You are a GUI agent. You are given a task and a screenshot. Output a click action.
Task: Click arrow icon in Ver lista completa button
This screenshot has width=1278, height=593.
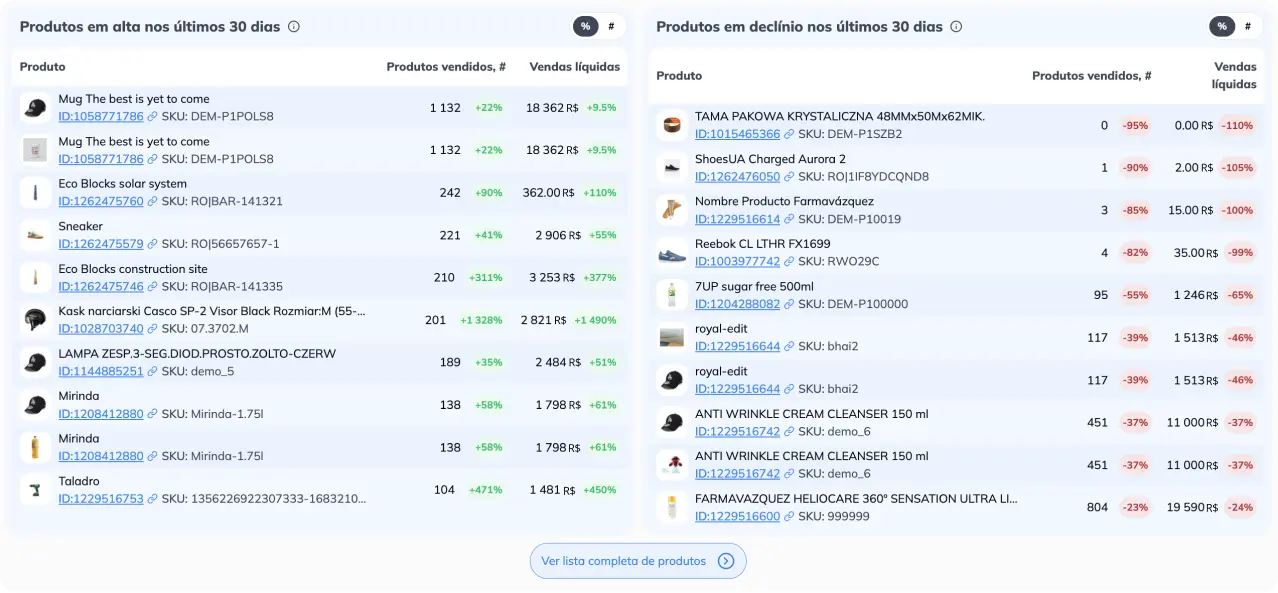point(726,561)
